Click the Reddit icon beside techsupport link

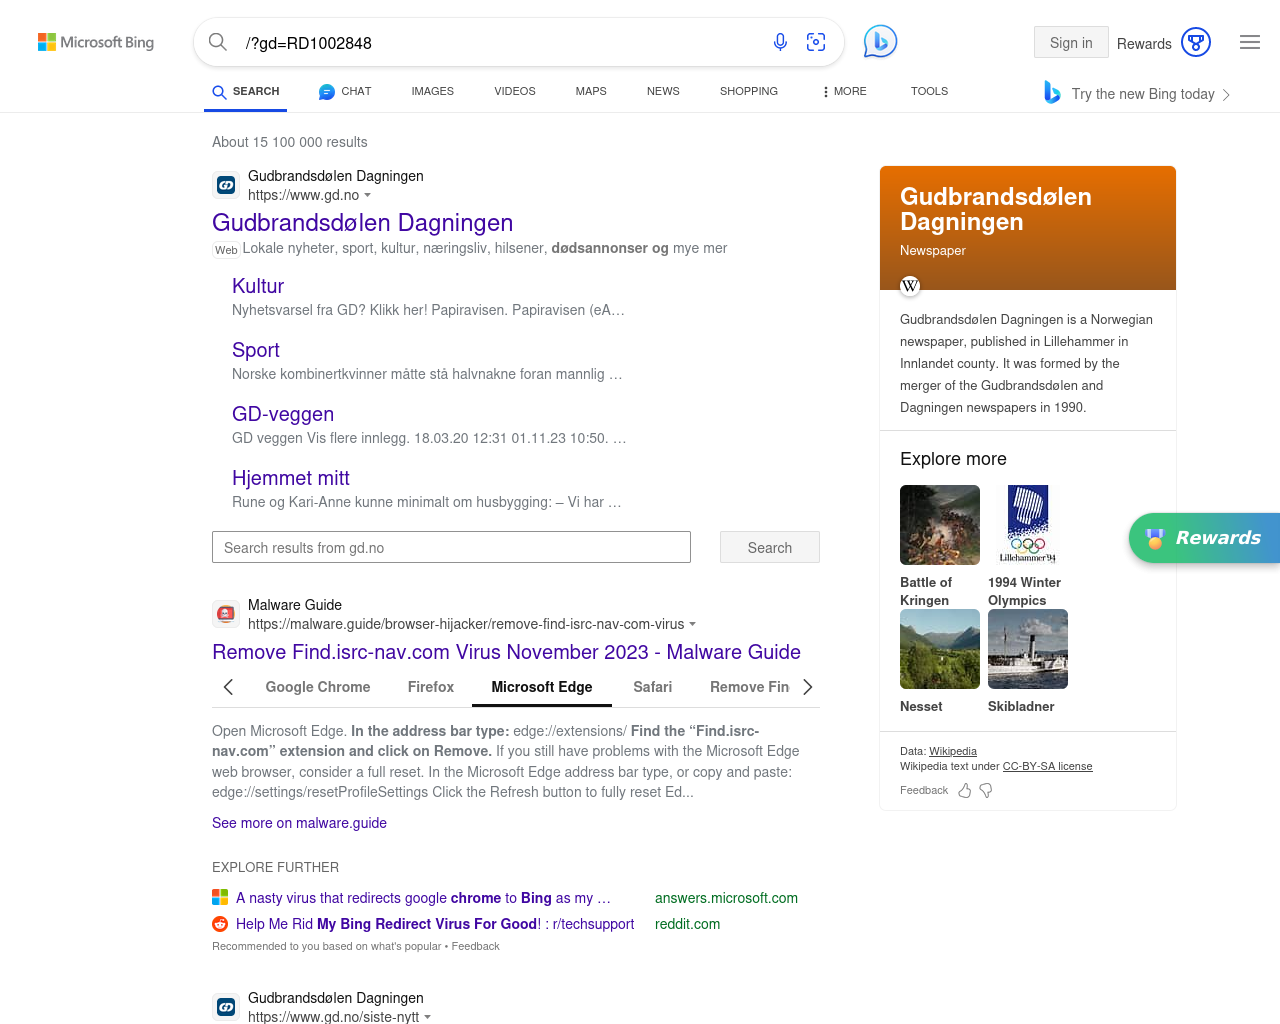pyautogui.click(x=220, y=924)
